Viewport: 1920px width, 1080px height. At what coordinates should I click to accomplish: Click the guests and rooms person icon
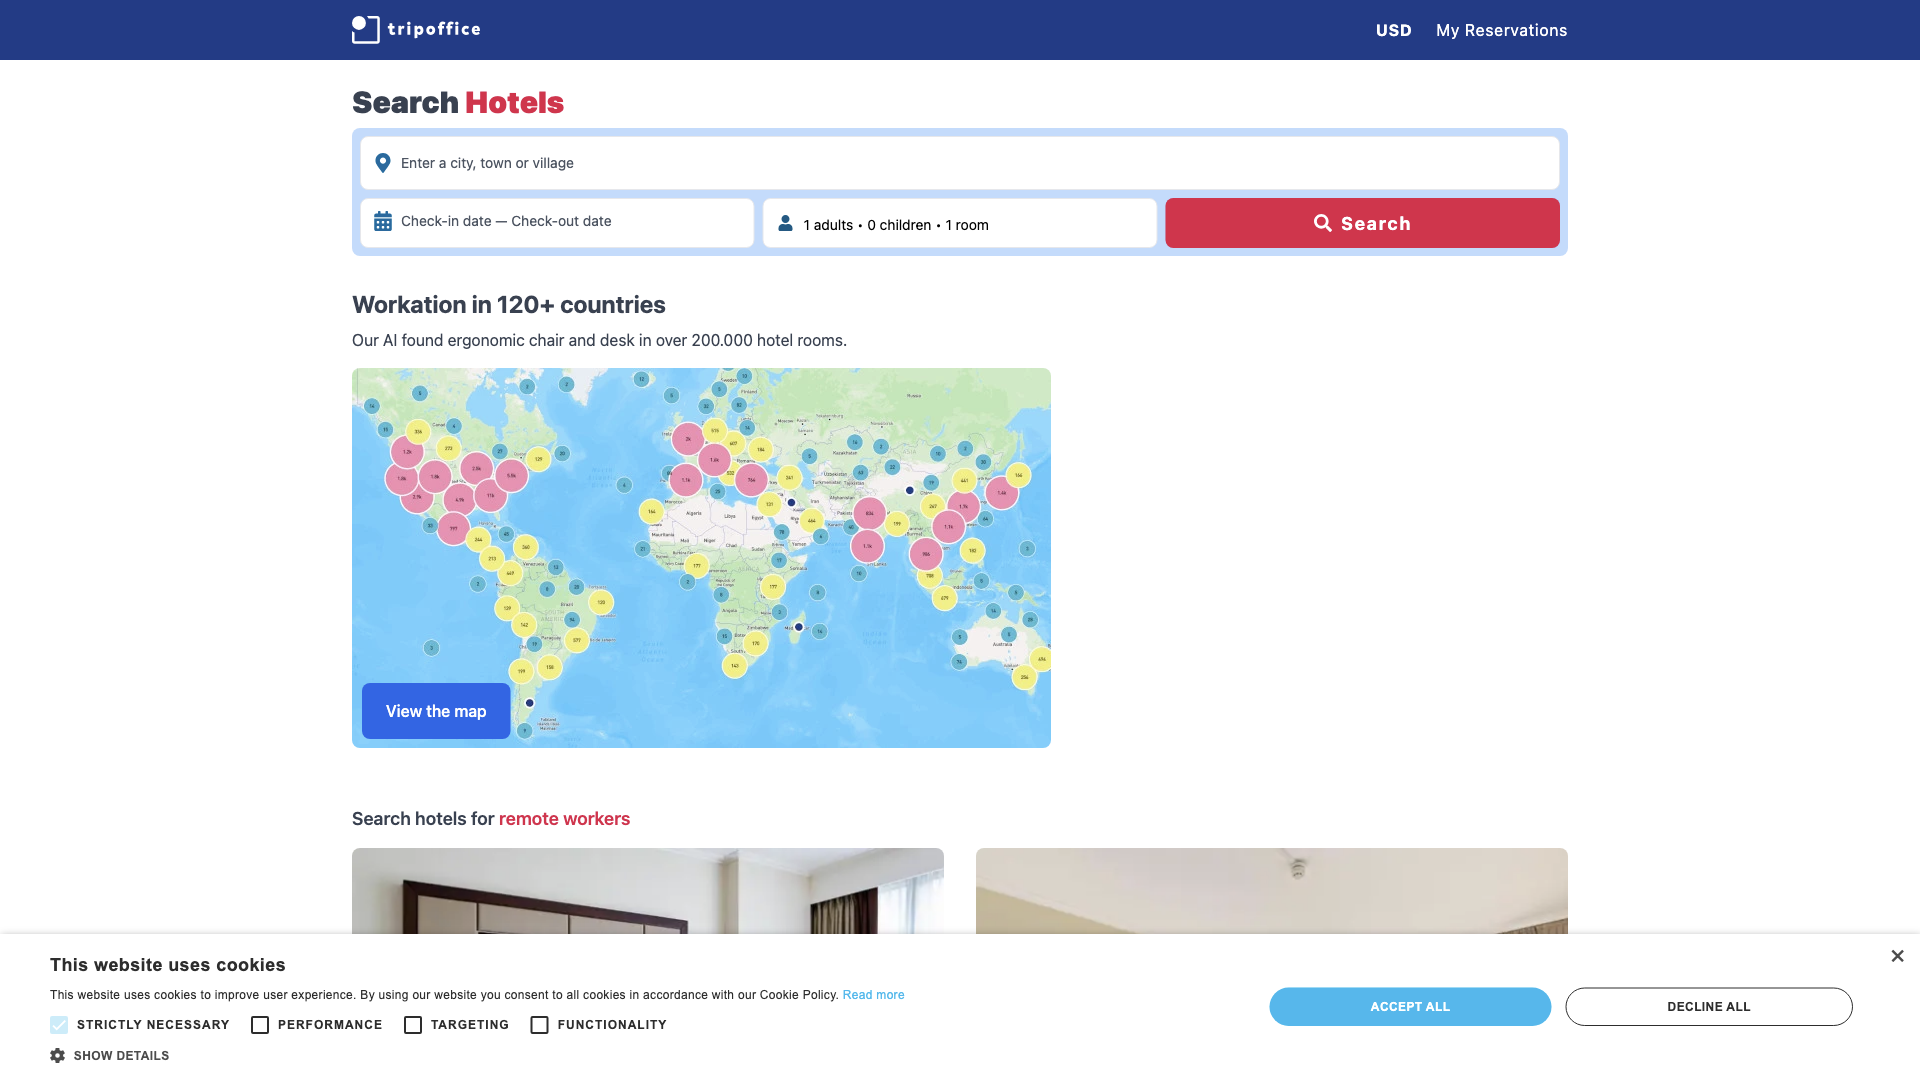786,223
